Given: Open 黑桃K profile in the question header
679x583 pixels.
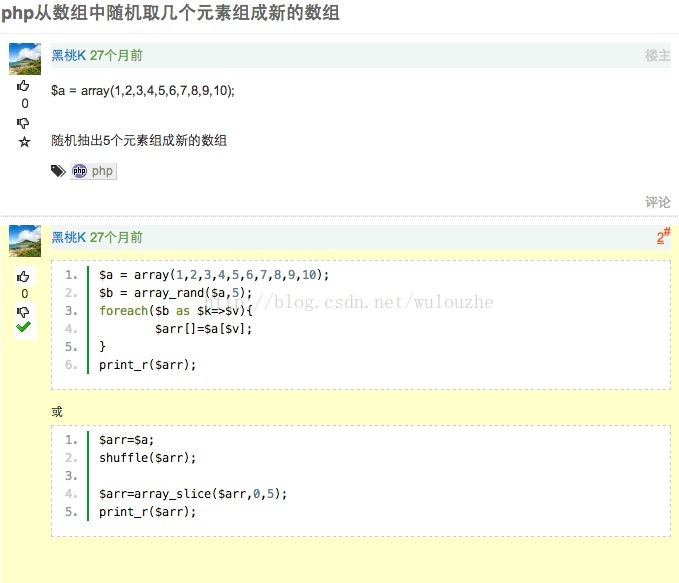Looking at the screenshot, I should click(x=68, y=55).
